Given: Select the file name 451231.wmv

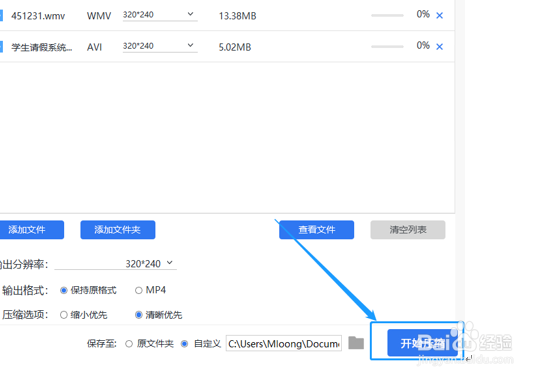Looking at the screenshot, I should coord(38,16).
